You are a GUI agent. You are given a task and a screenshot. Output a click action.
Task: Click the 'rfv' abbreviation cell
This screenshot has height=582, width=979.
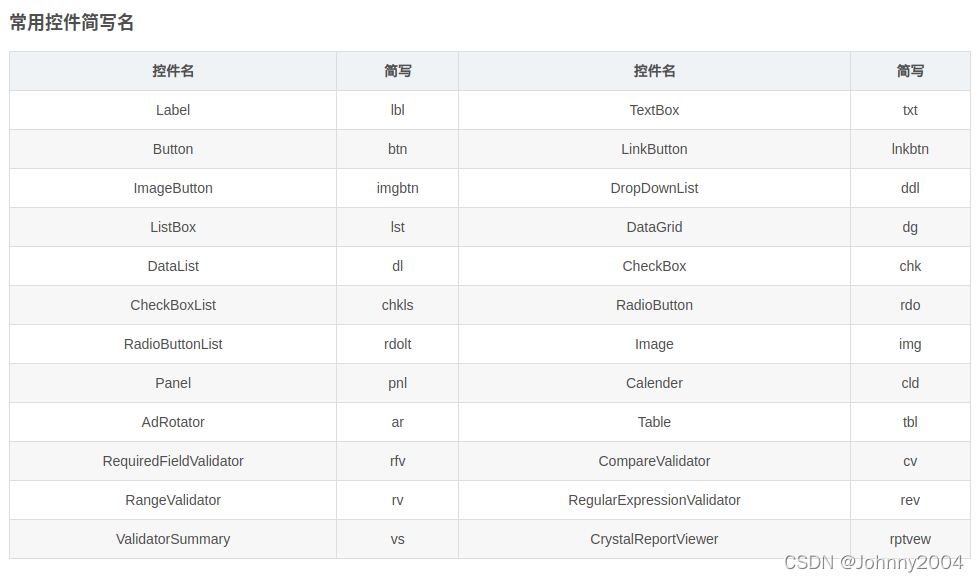(397, 461)
